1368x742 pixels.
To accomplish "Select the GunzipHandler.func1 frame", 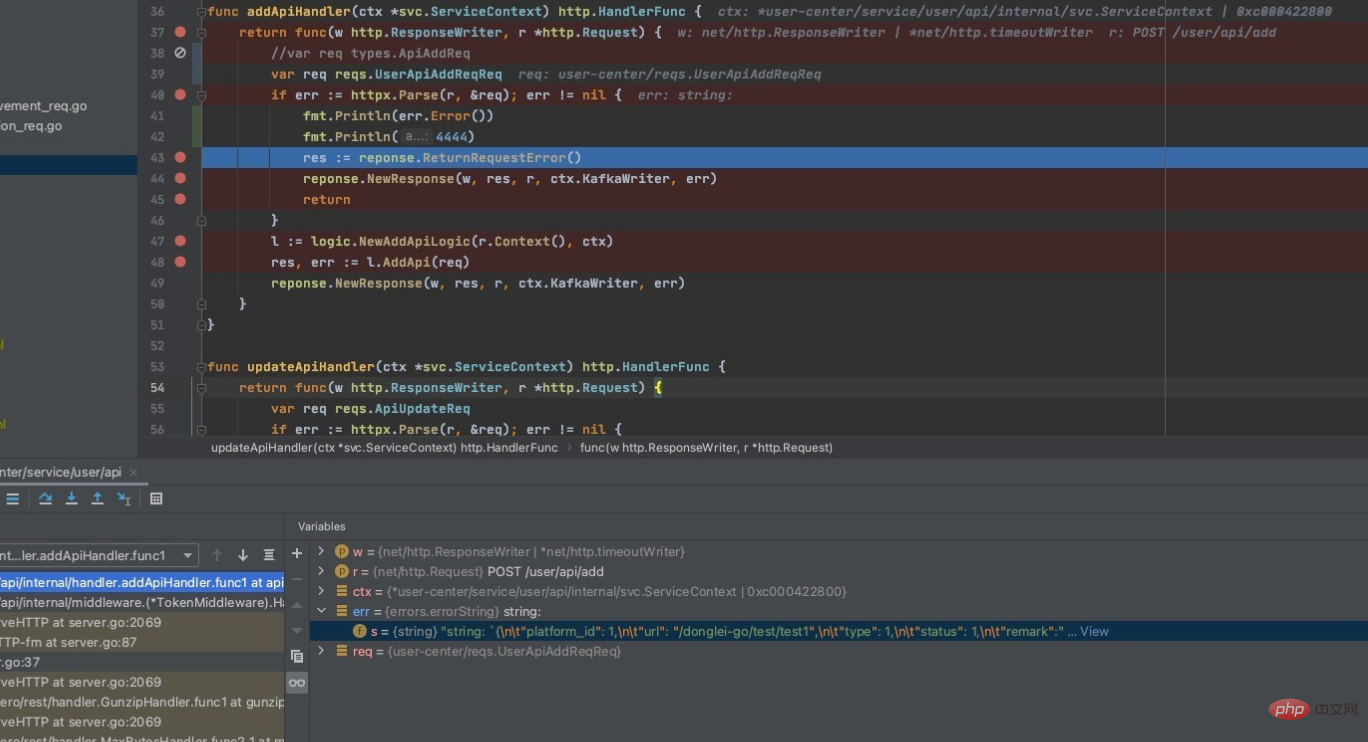I will (x=142, y=702).
